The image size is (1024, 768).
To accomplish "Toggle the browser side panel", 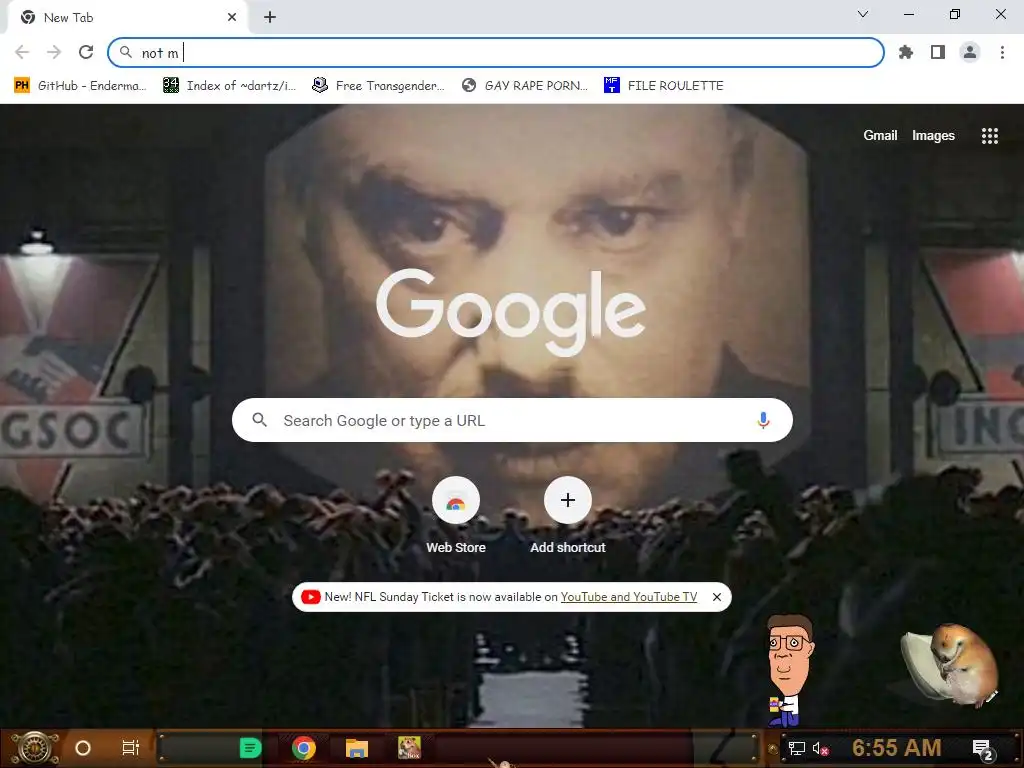I will point(938,52).
